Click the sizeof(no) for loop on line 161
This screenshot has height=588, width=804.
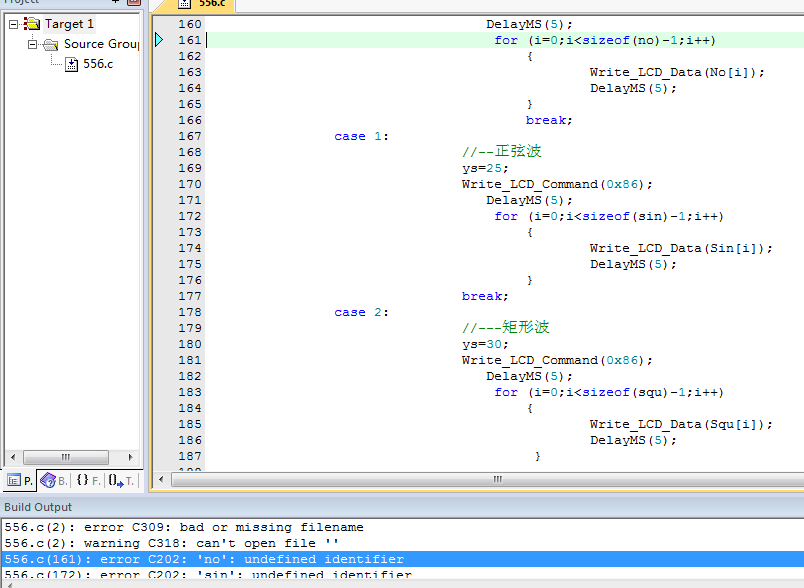pos(605,40)
